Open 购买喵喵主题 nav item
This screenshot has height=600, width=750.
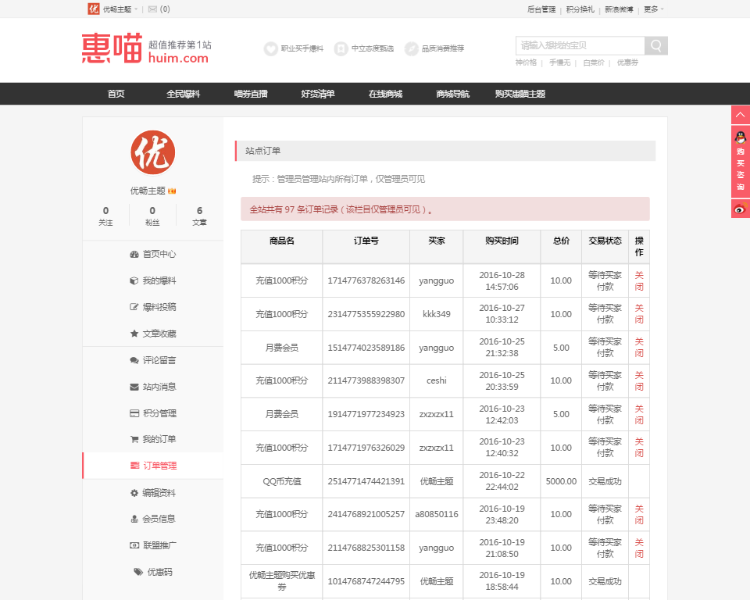[520, 94]
